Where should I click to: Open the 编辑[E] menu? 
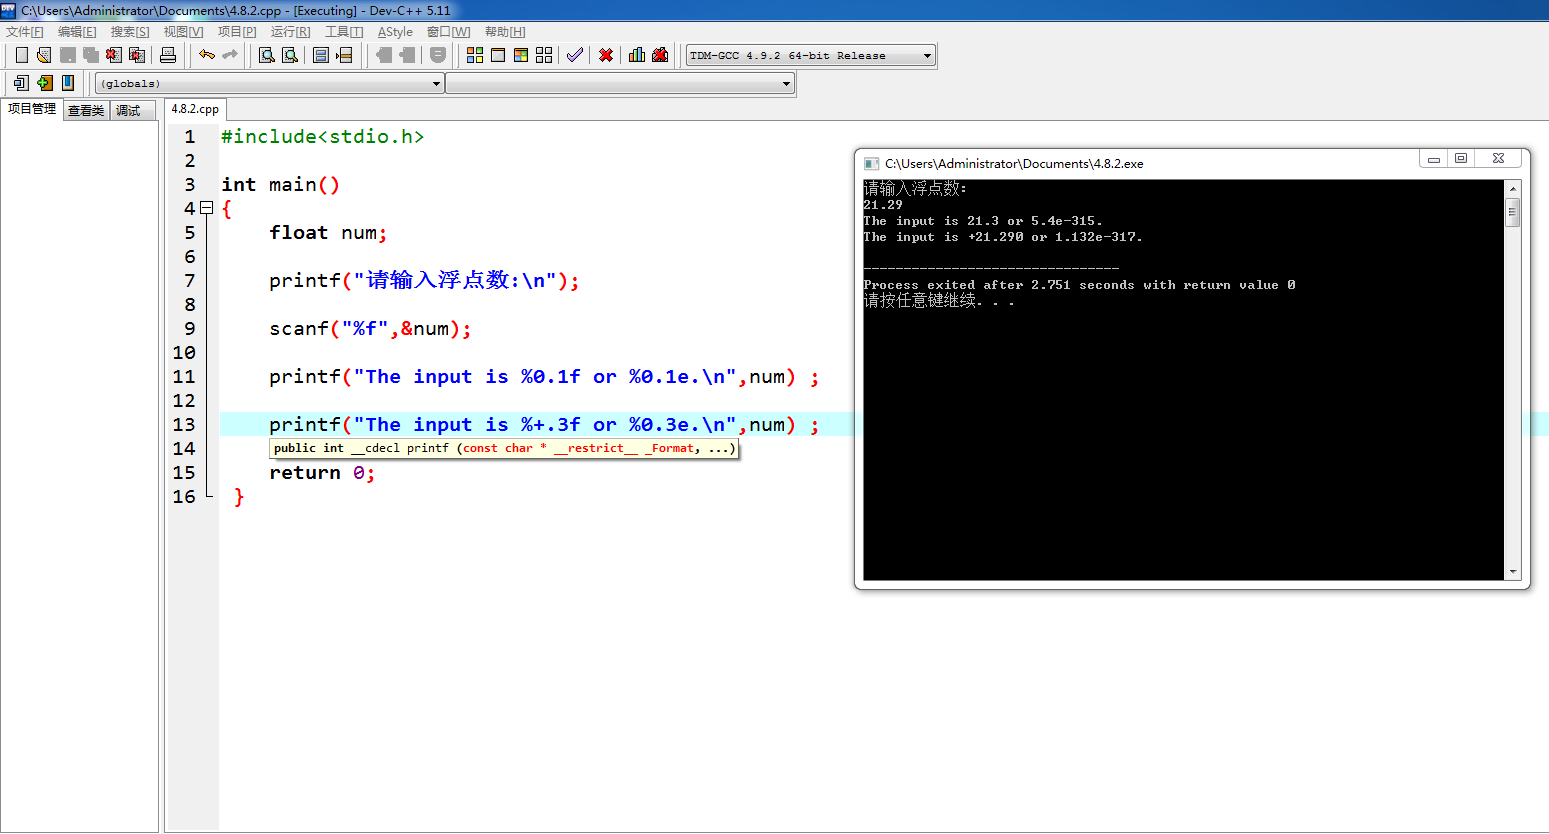pyautogui.click(x=77, y=32)
